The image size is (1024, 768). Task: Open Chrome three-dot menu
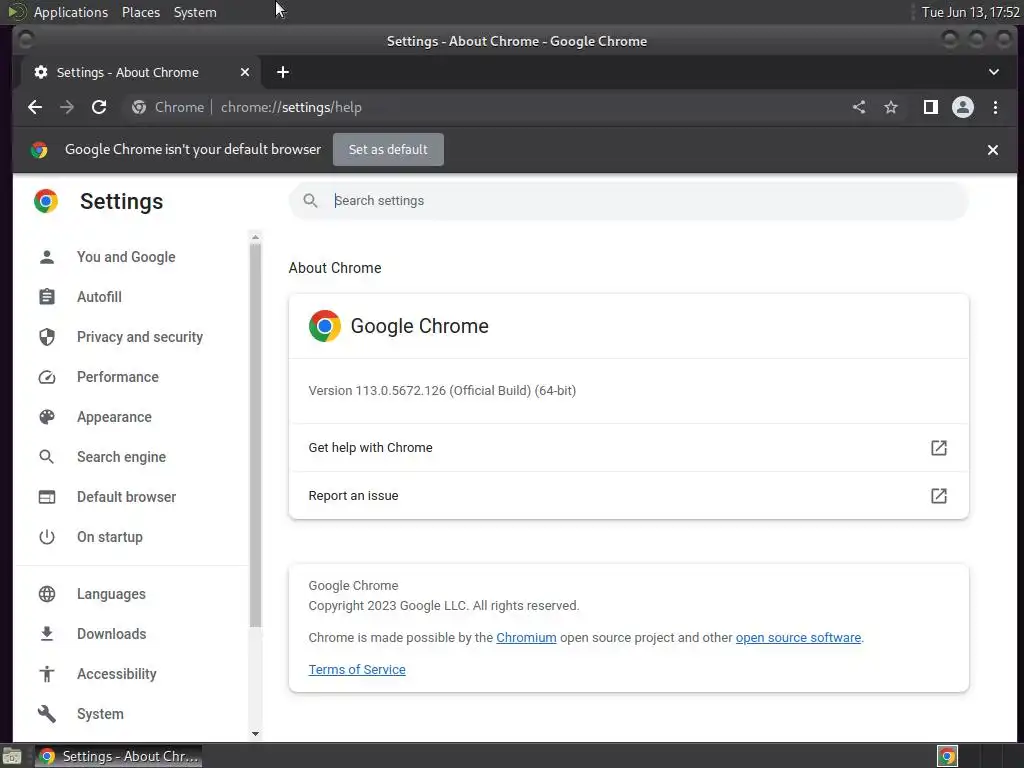tap(995, 107)
